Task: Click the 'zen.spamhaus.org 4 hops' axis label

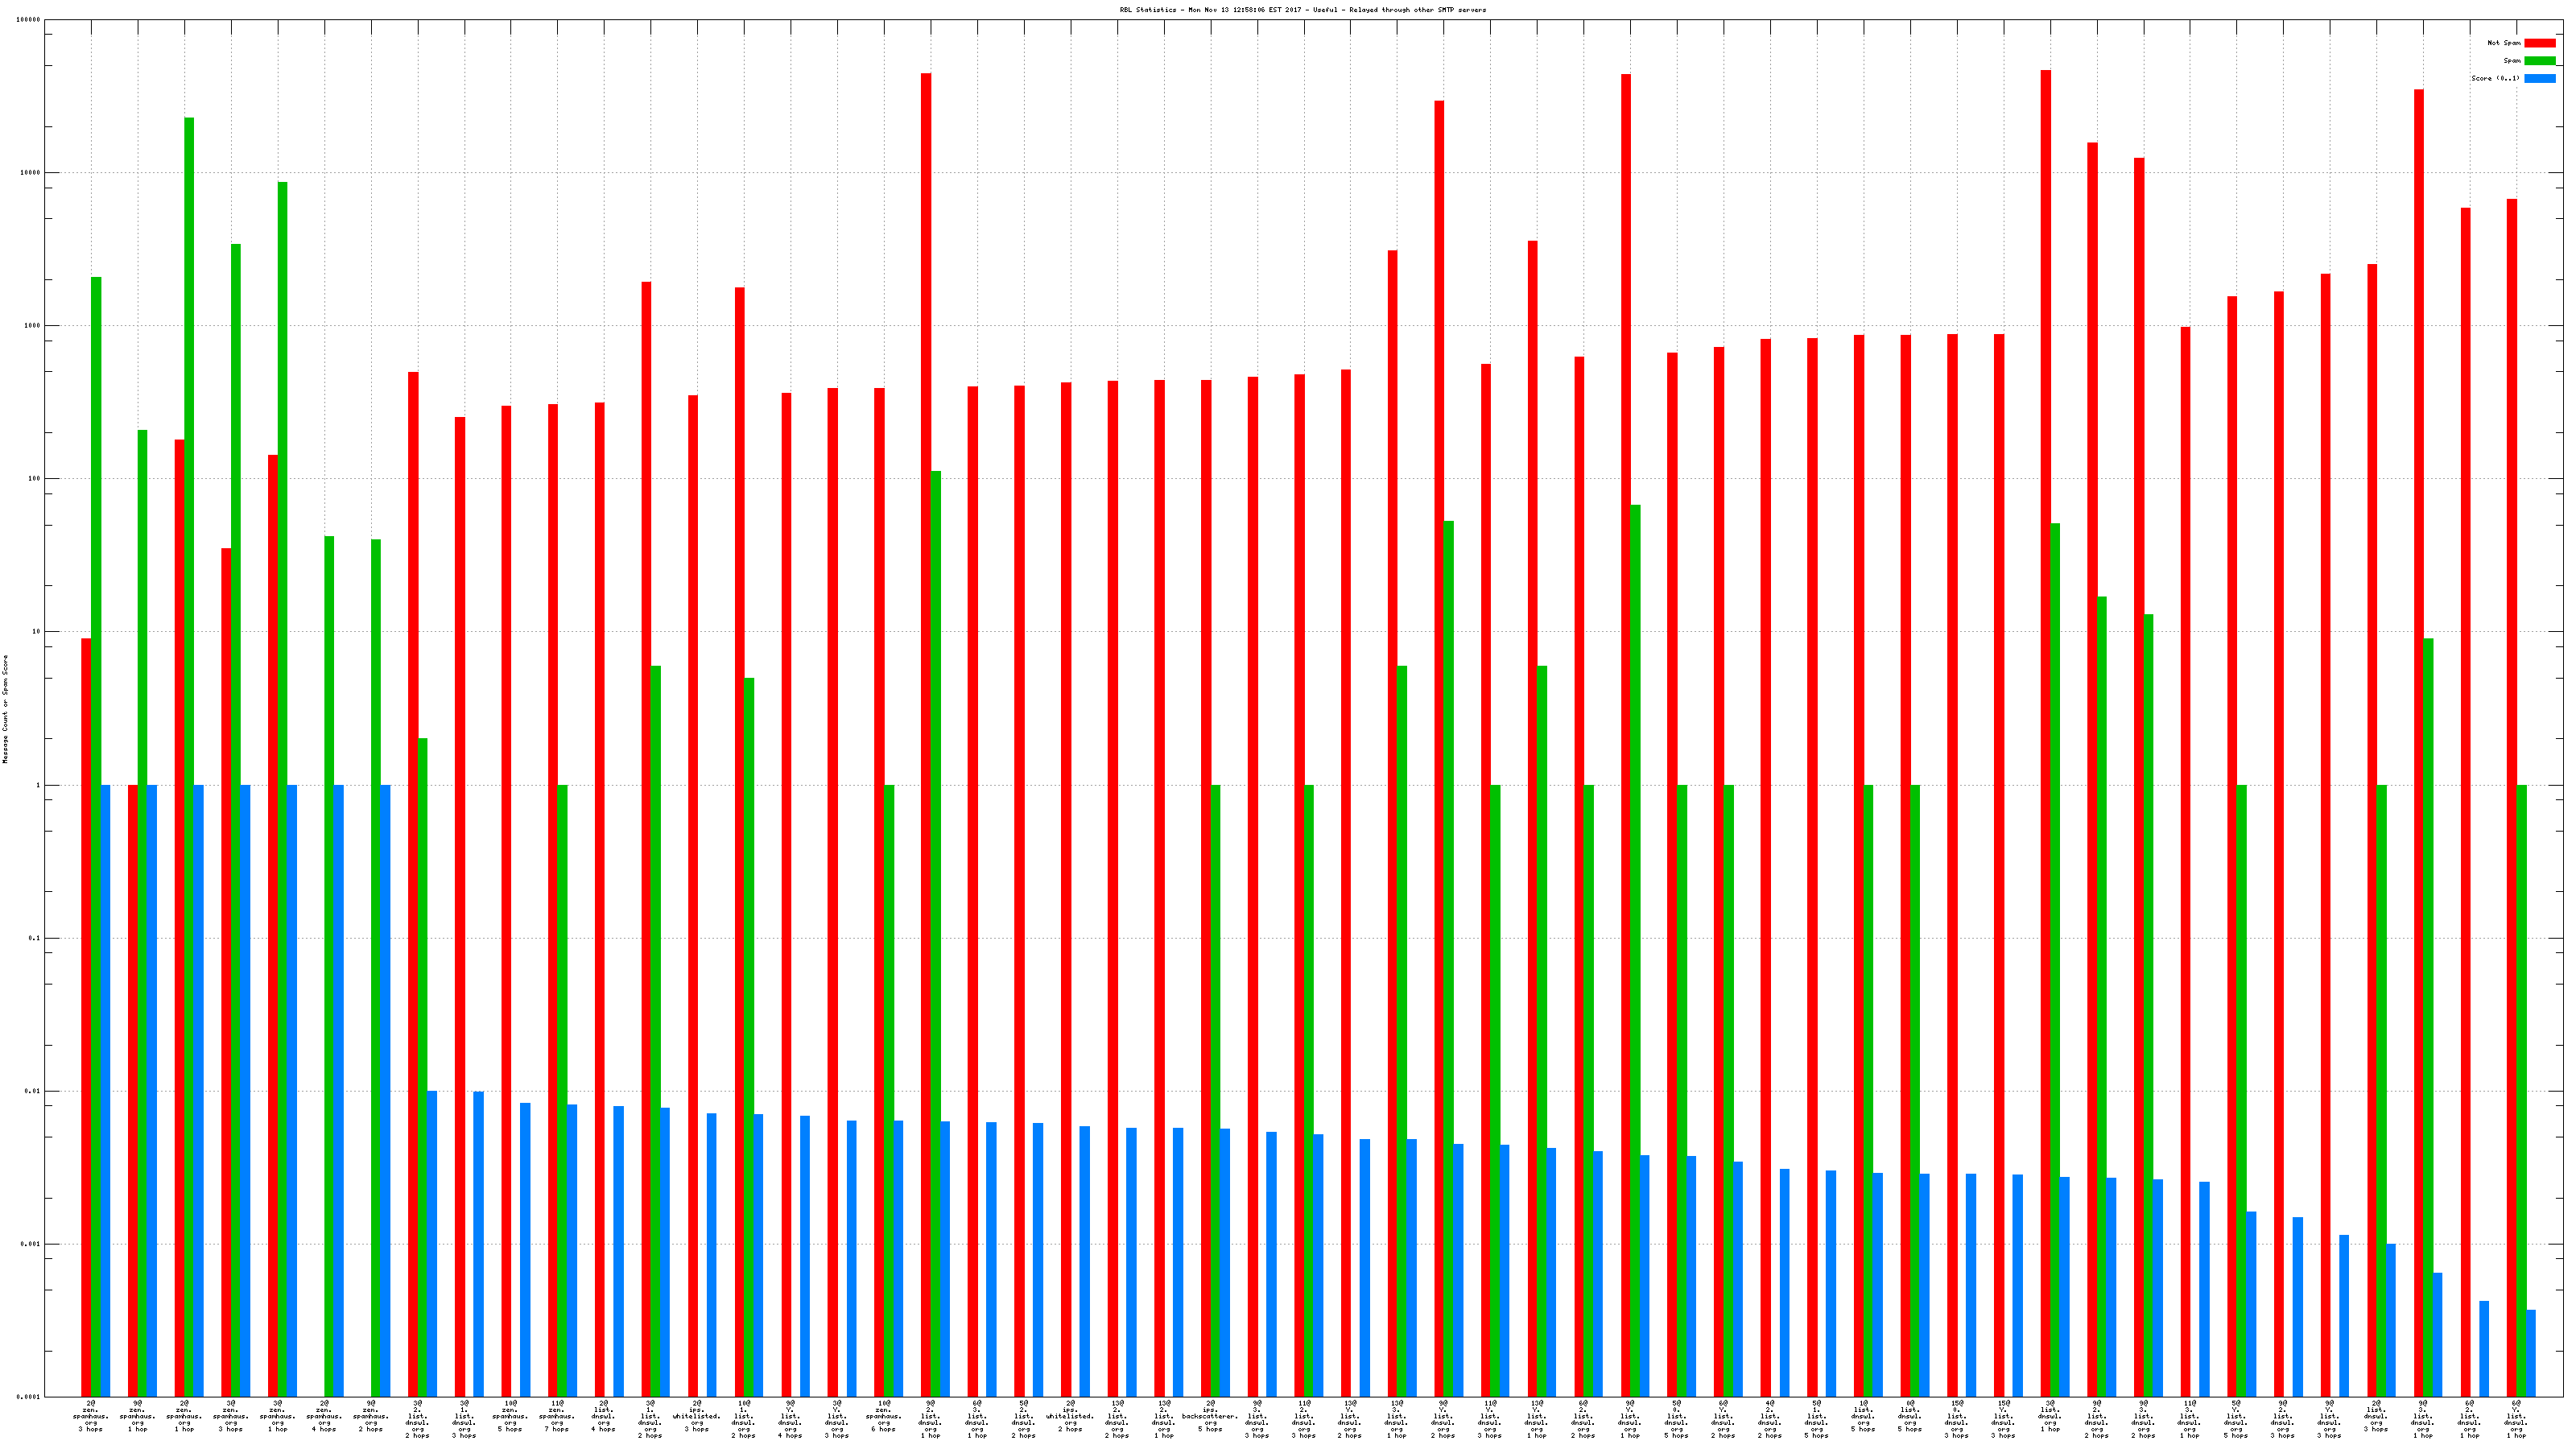Action: coord(324,1416)
